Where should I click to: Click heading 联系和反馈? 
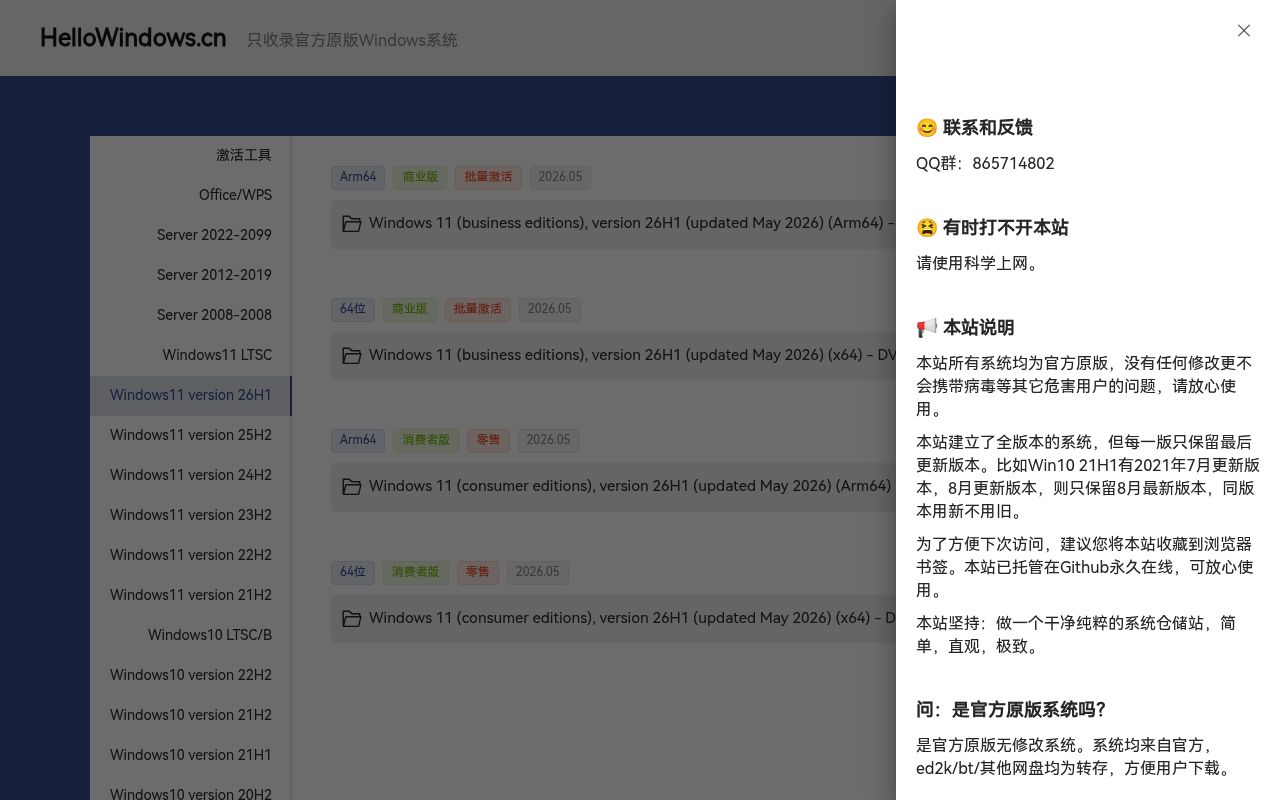988,128
